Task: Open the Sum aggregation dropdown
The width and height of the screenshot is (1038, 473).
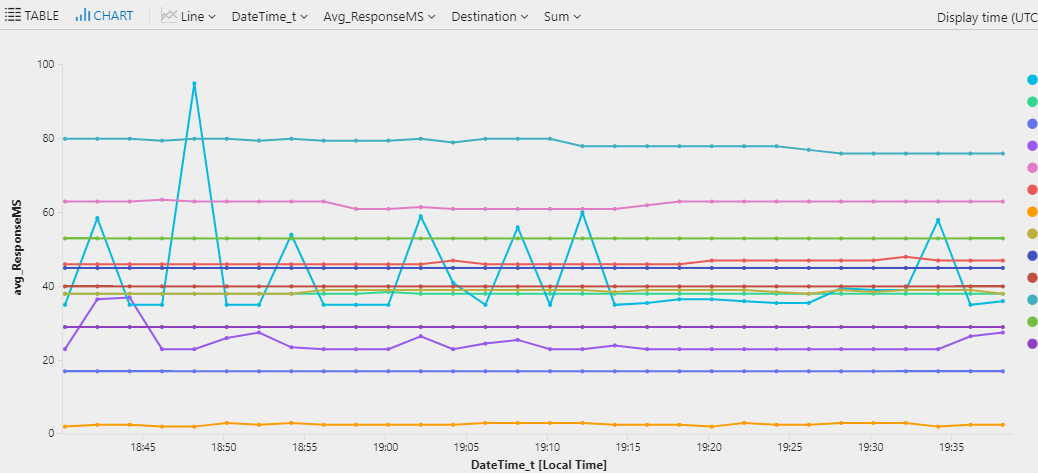Action: (x=562, y=17)
